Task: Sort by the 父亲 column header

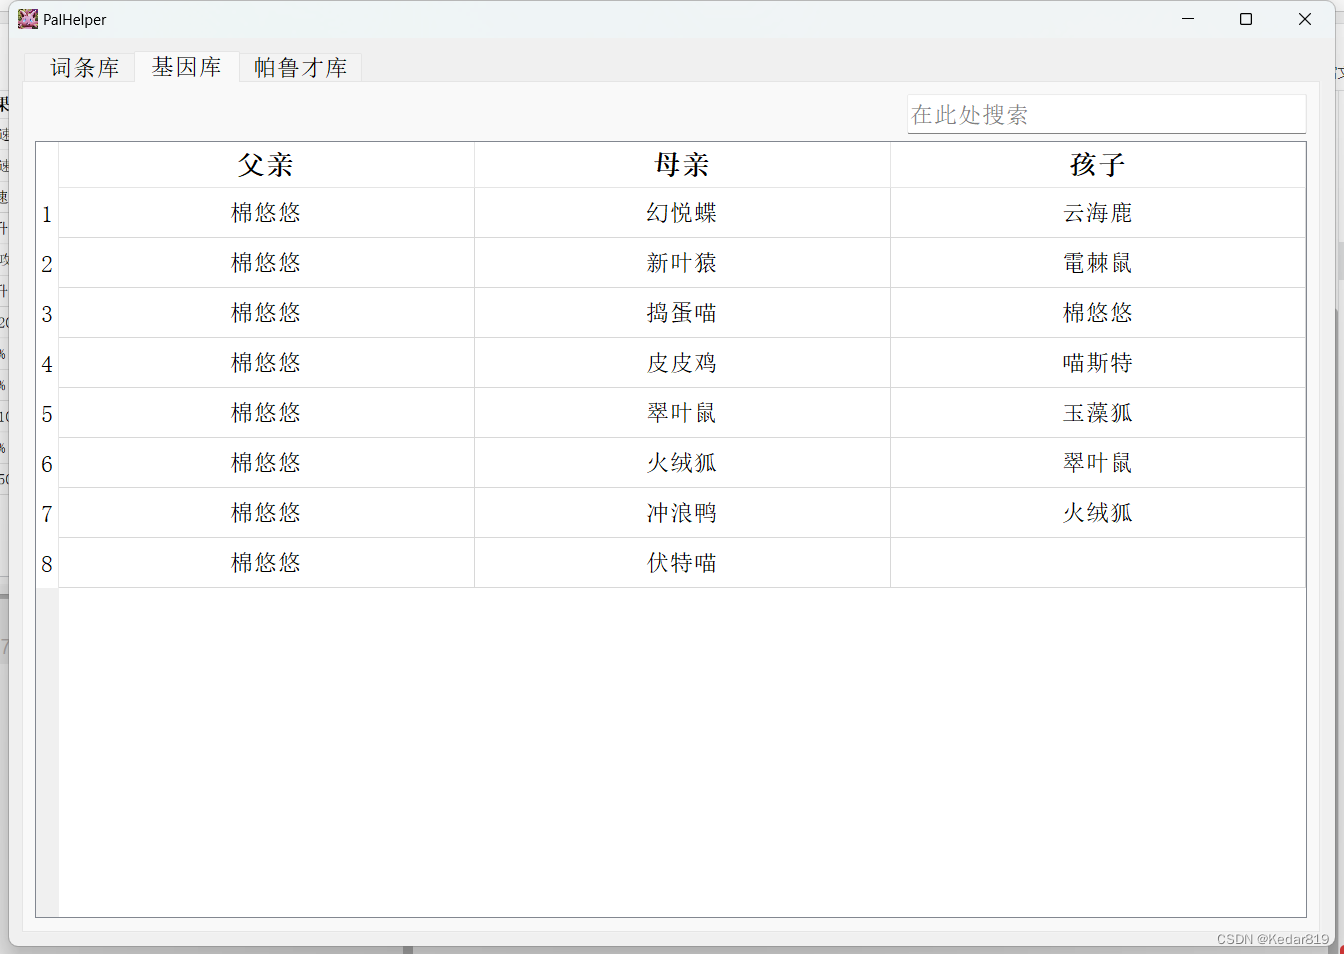Action: pyautogui.click(x=266, y=165)
